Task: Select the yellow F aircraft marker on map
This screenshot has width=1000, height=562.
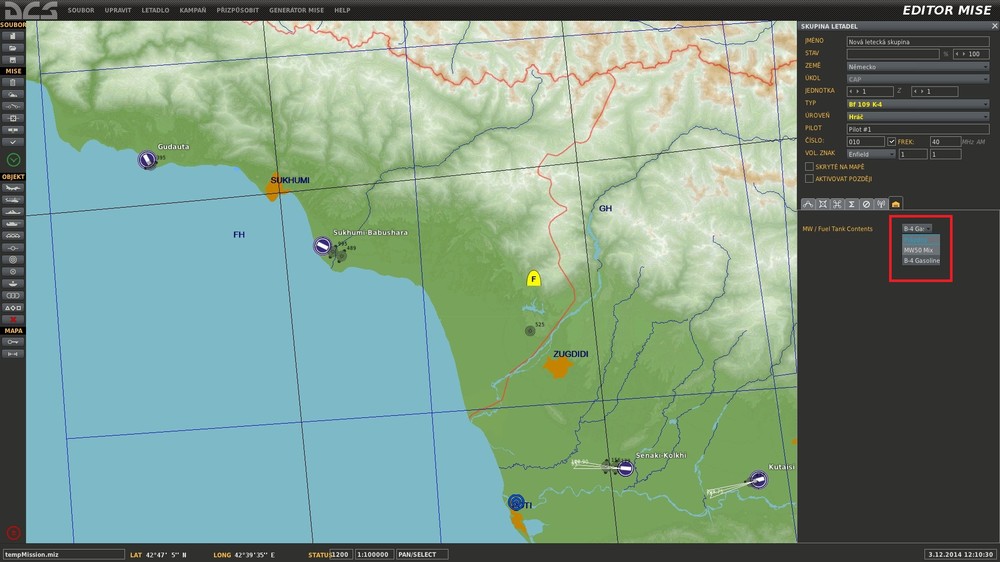Action: (534, 278)
